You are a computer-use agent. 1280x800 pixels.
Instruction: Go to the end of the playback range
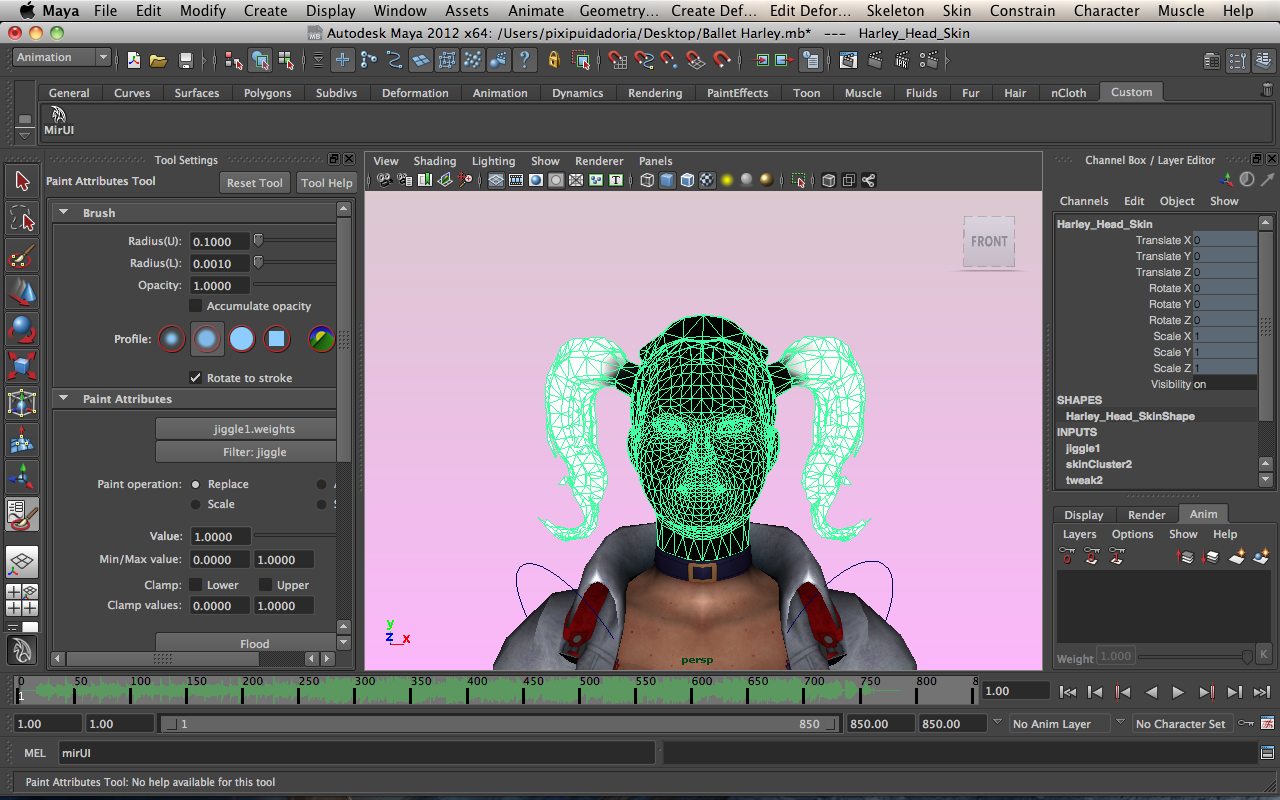[x=1262, y=691]
